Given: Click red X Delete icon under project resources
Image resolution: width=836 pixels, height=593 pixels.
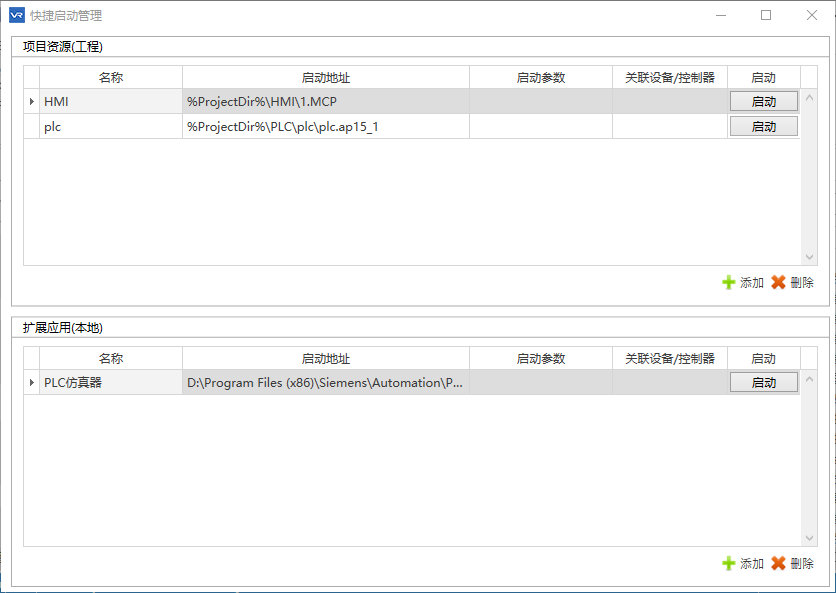Looking at the screenshot, I should tap(778, 282).
